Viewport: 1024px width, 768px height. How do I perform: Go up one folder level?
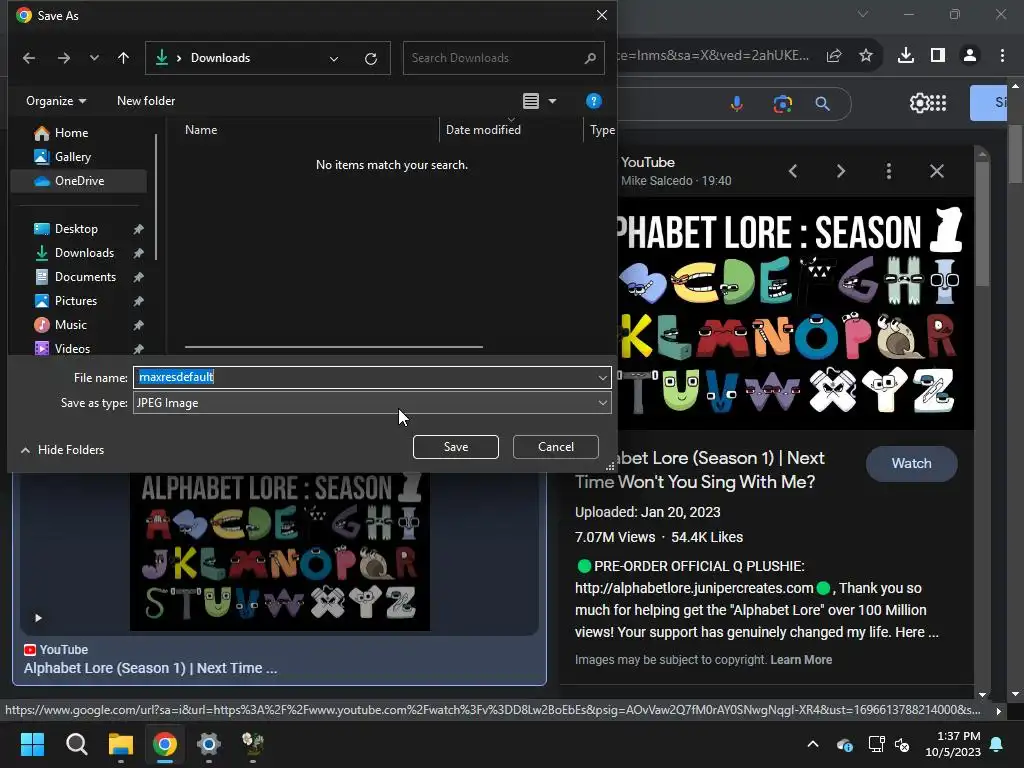click(123, 58)
